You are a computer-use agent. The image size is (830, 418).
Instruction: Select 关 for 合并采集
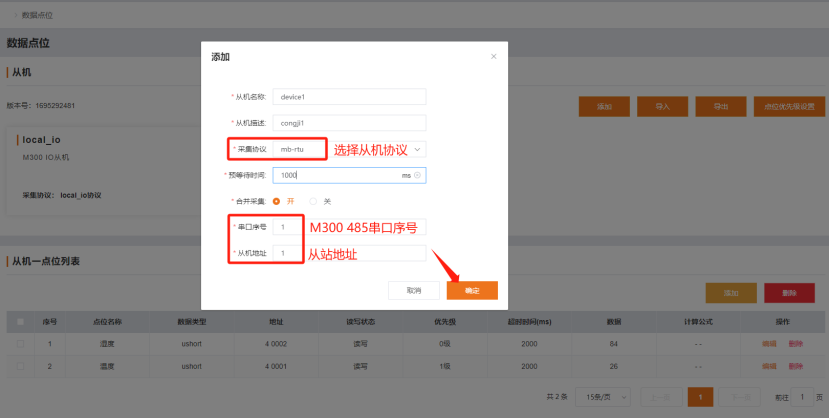313,201
